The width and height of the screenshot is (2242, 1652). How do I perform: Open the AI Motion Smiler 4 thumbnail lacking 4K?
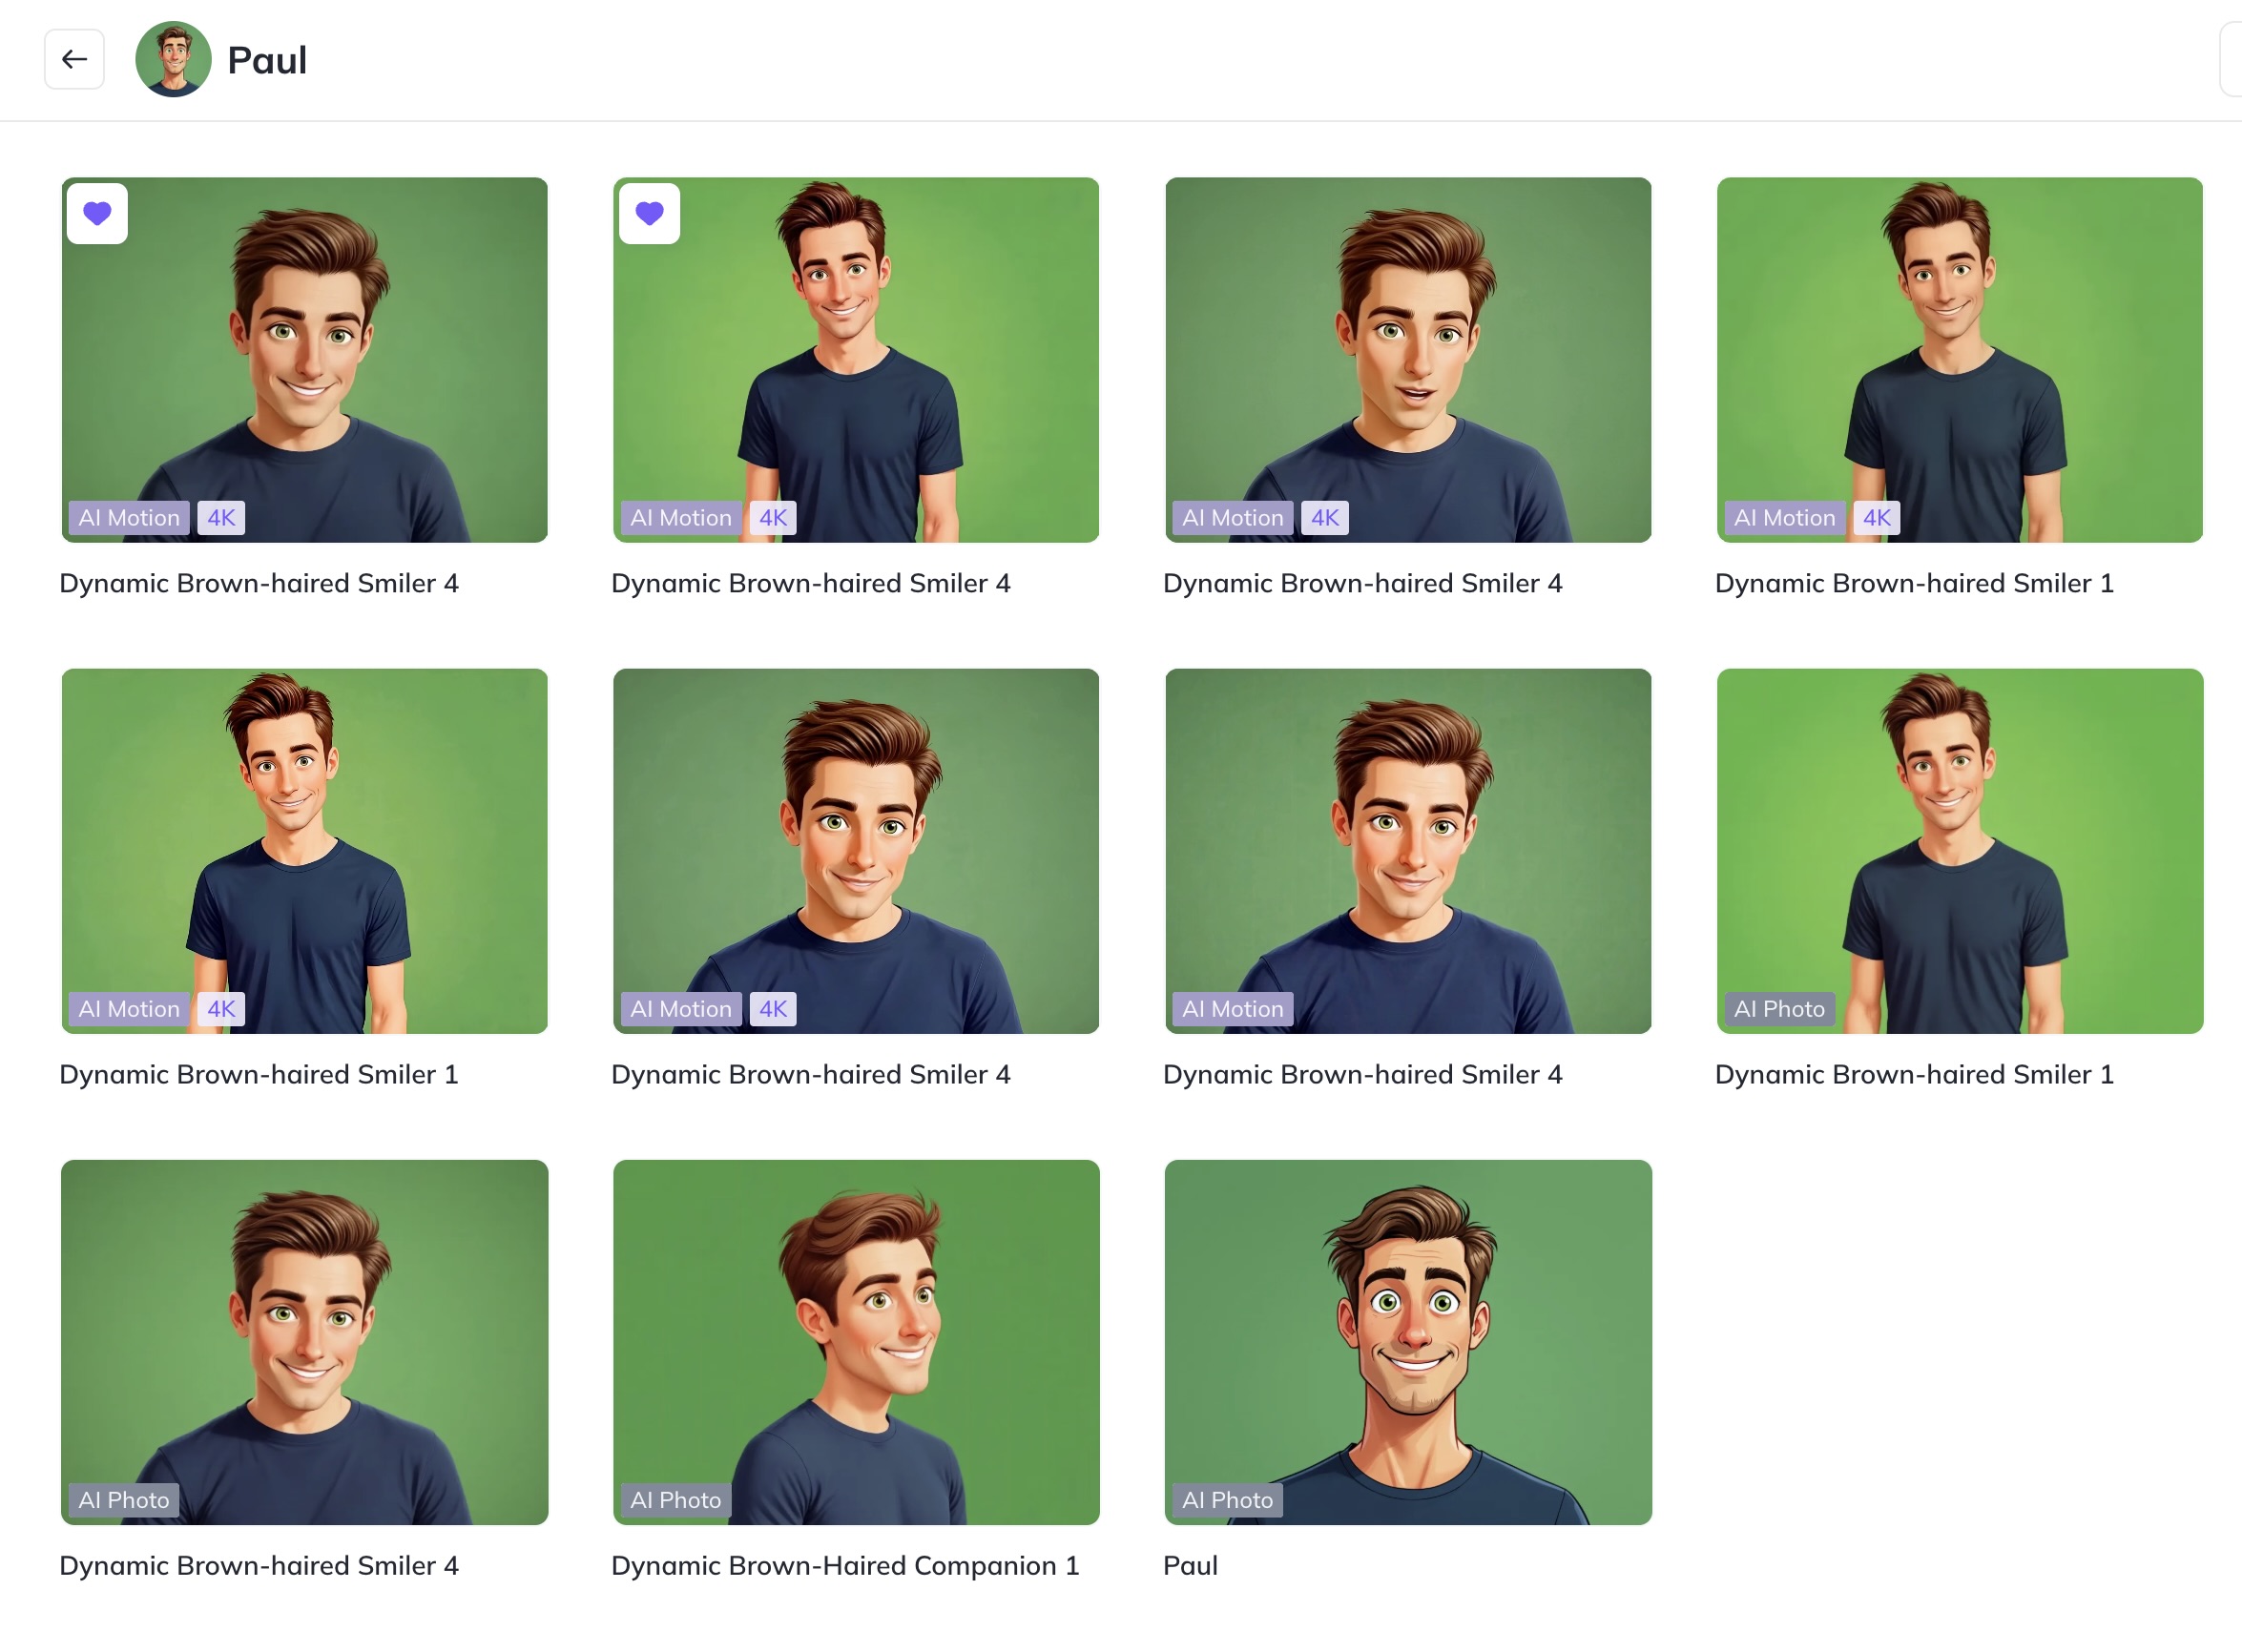[1408, 851]
